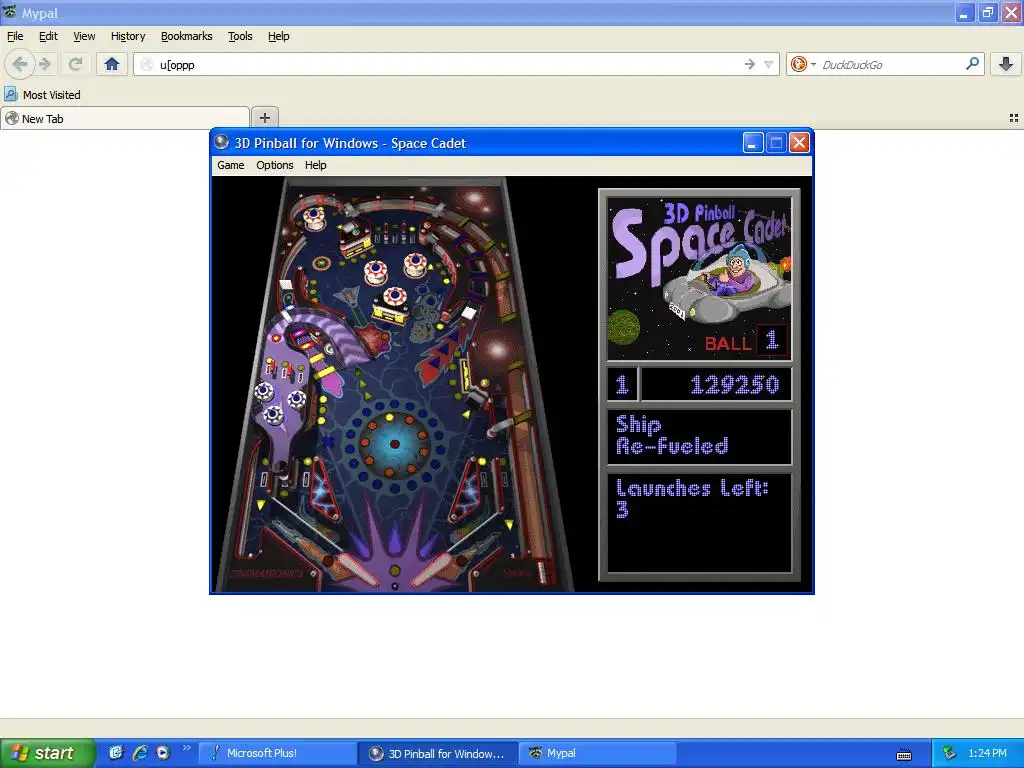Click the clock showing 1:24 PM
The image size is (1024, 768).
point(987,753)
